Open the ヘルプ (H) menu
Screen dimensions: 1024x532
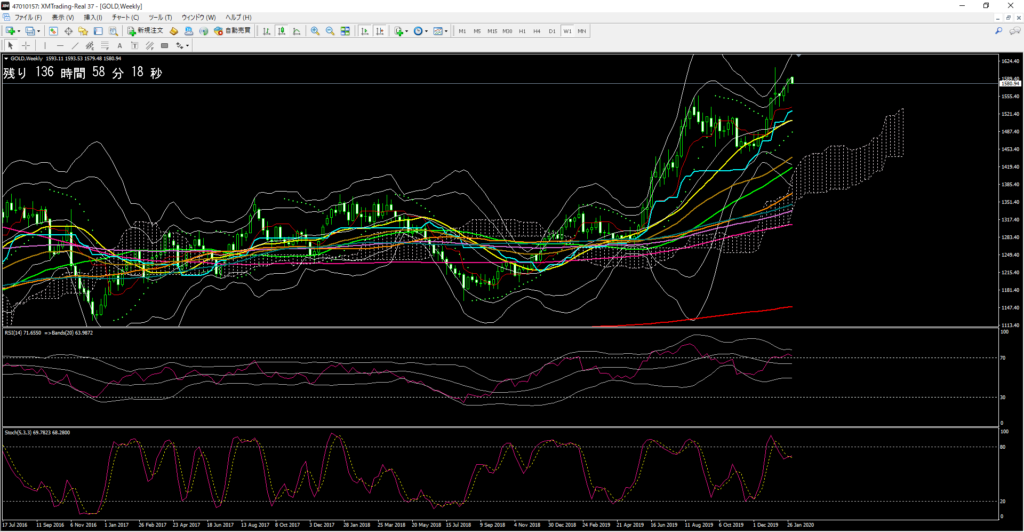238,18
